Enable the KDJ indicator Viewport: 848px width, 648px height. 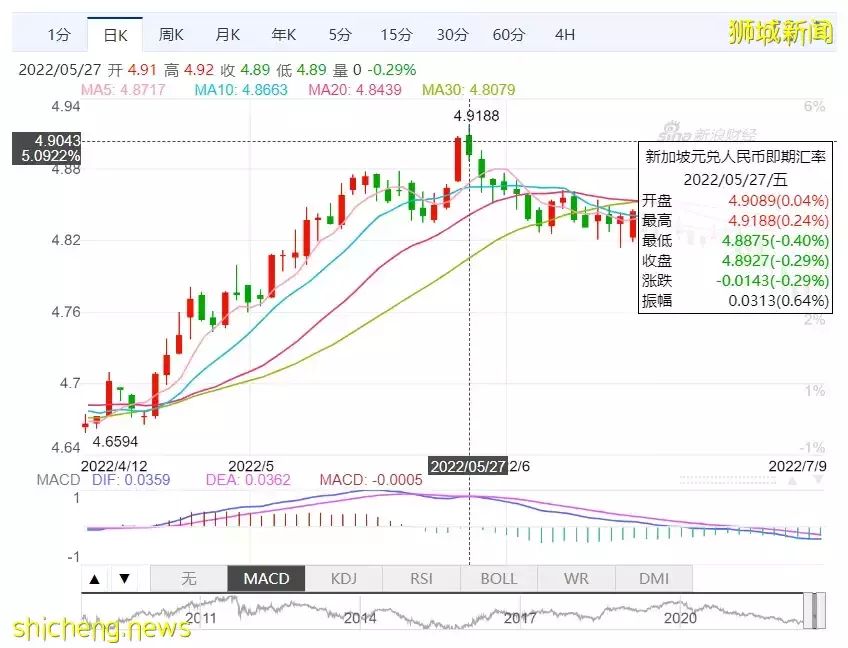click(344, 579)
